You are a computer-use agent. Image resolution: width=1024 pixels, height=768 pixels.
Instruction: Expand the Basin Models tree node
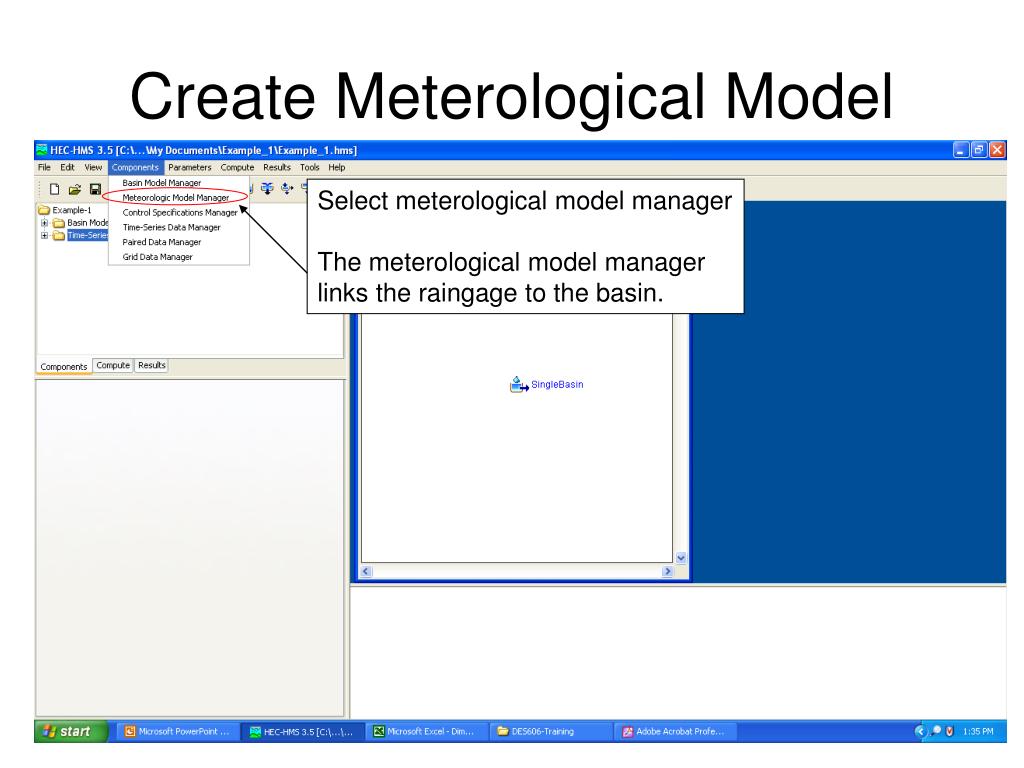44,223
